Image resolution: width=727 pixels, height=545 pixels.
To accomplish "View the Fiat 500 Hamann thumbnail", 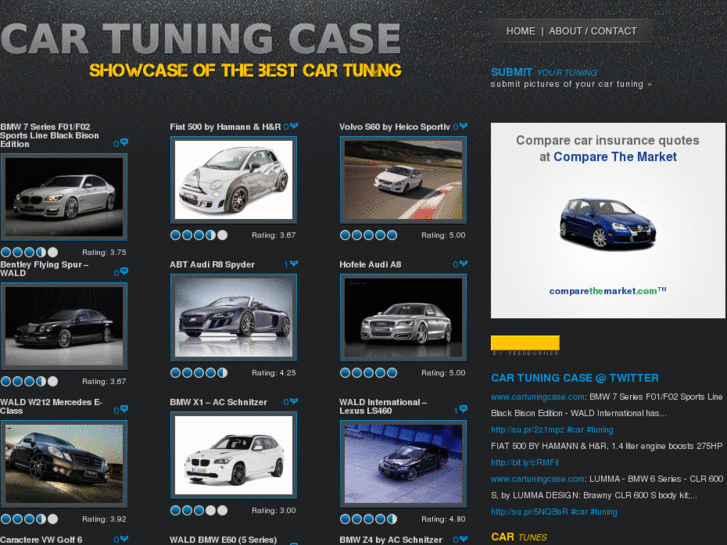I will click(233, 180).
